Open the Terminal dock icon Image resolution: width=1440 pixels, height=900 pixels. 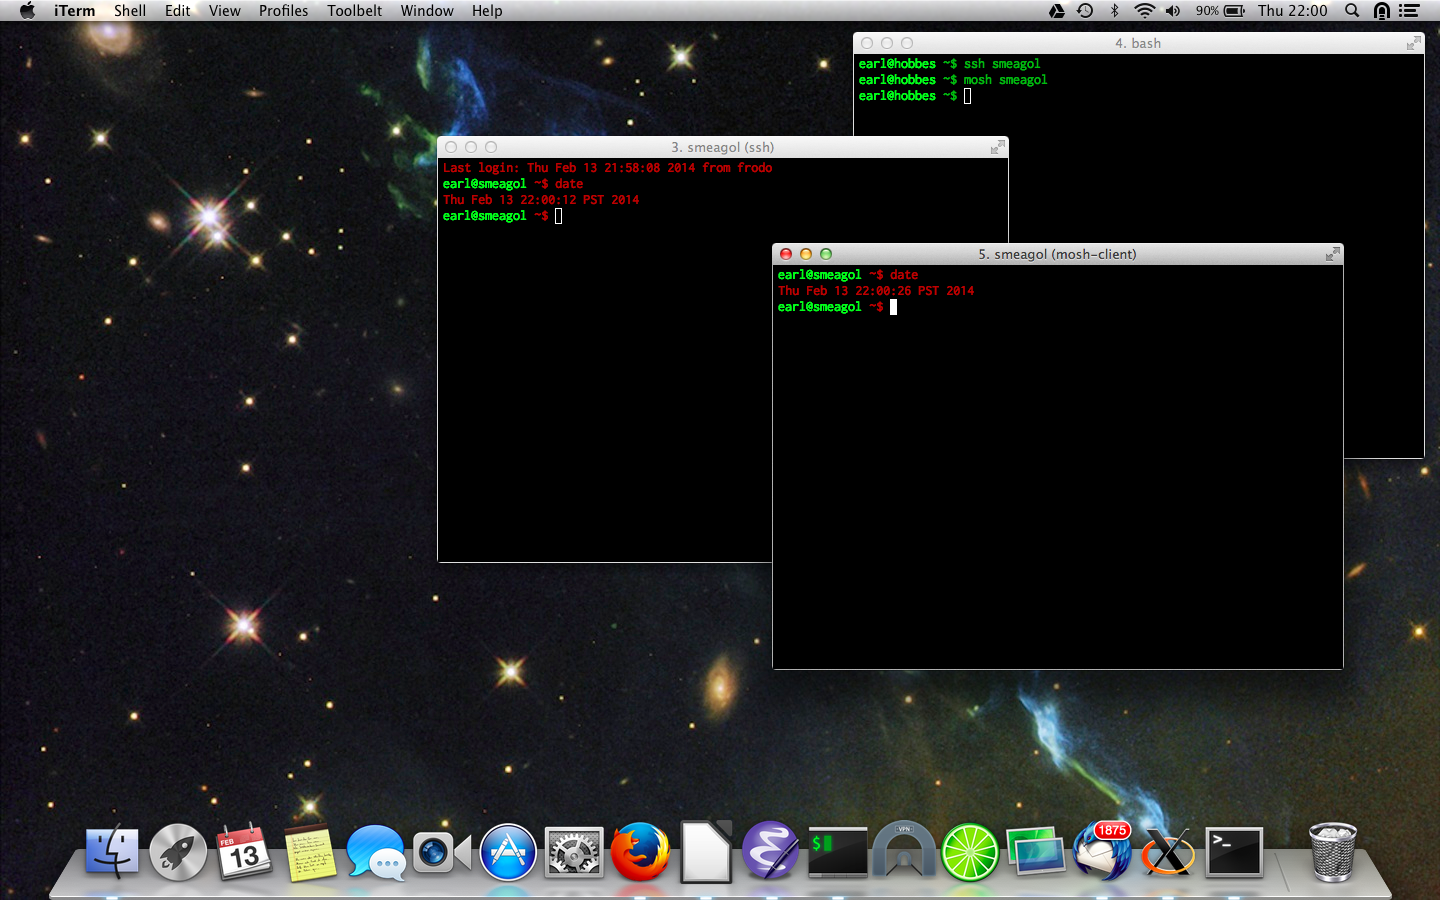(x=1234, y=852)
